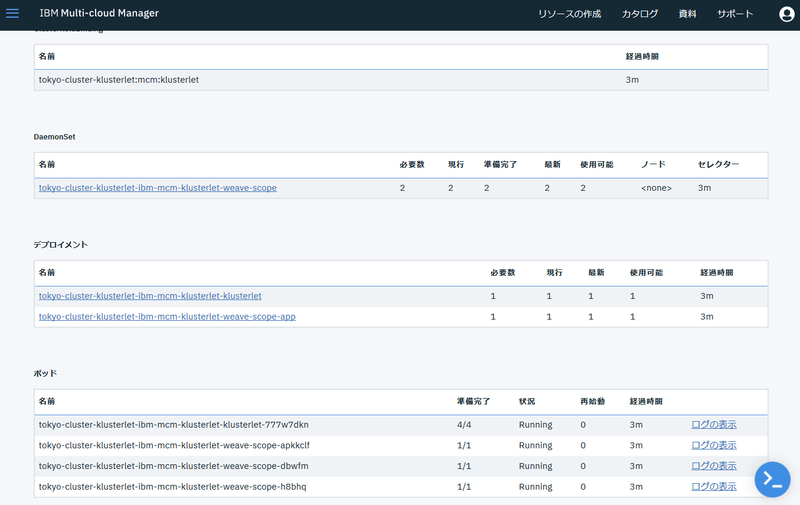Show logs for weave-scope-dbwfm pod
Screen dimensions: 800x505
[714, 466]
